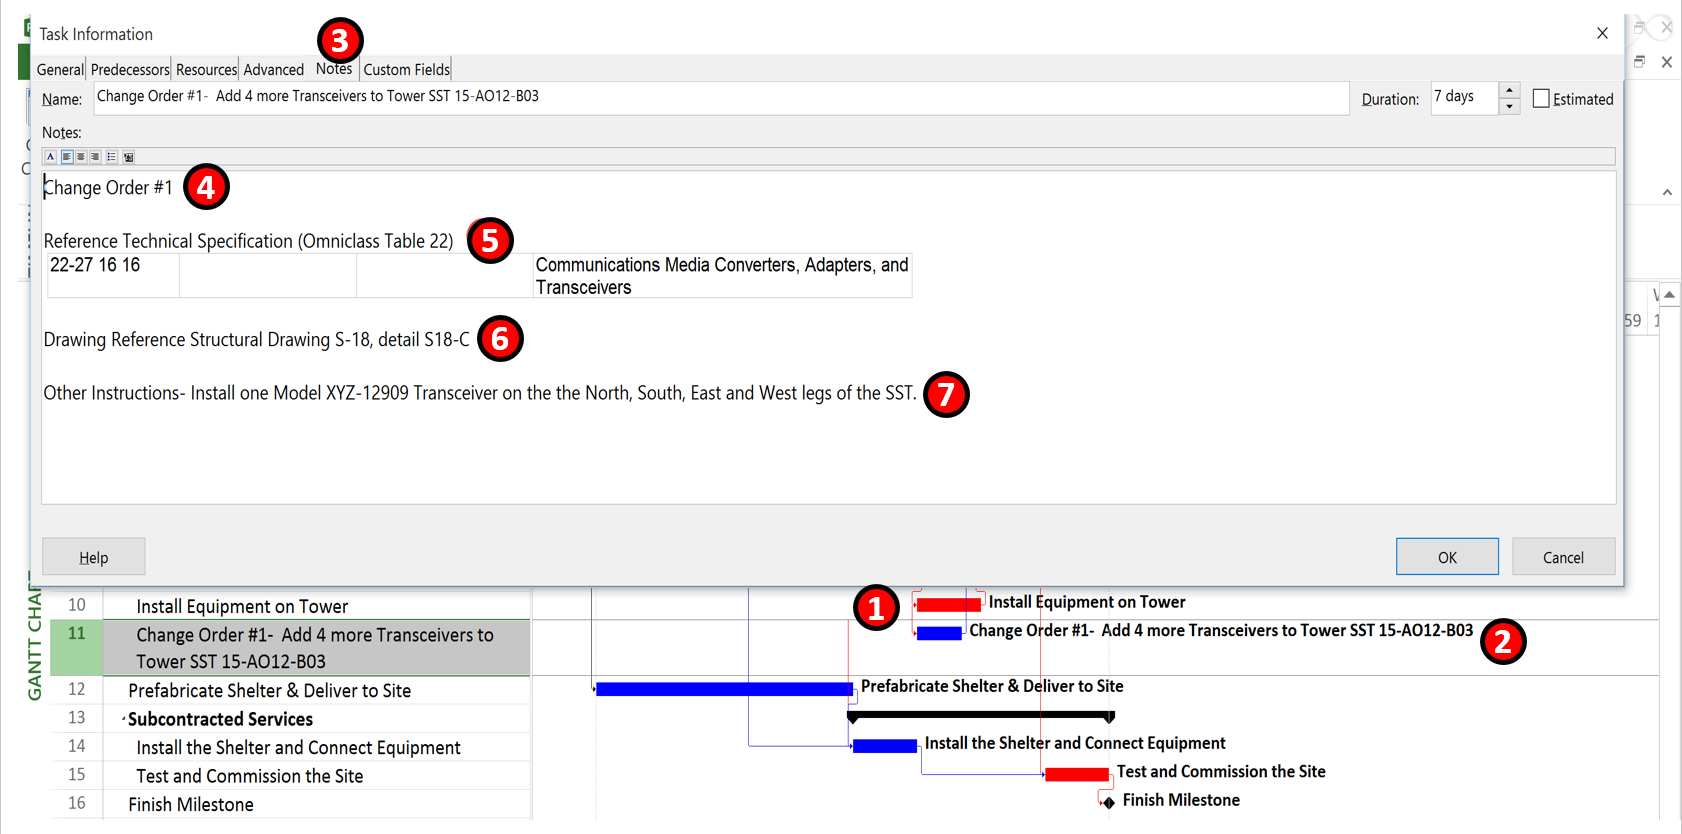Click the Finish Milestone diamond marker

(1108, 802)
